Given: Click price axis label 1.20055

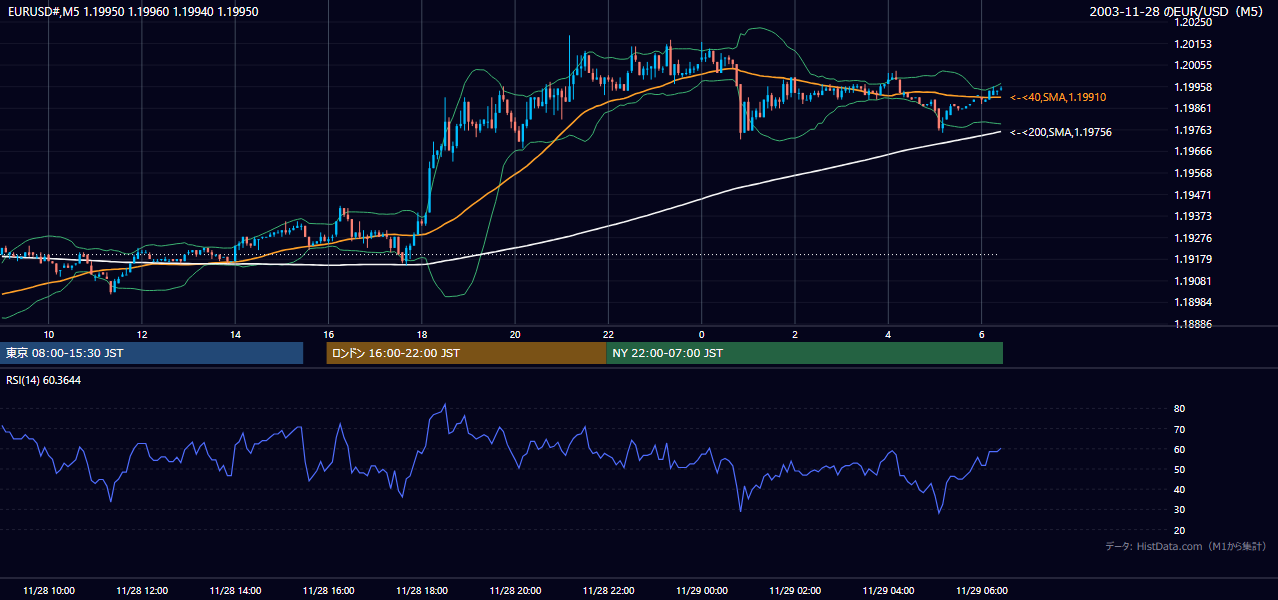Looking at the screenshot, I should (1193, 65).
